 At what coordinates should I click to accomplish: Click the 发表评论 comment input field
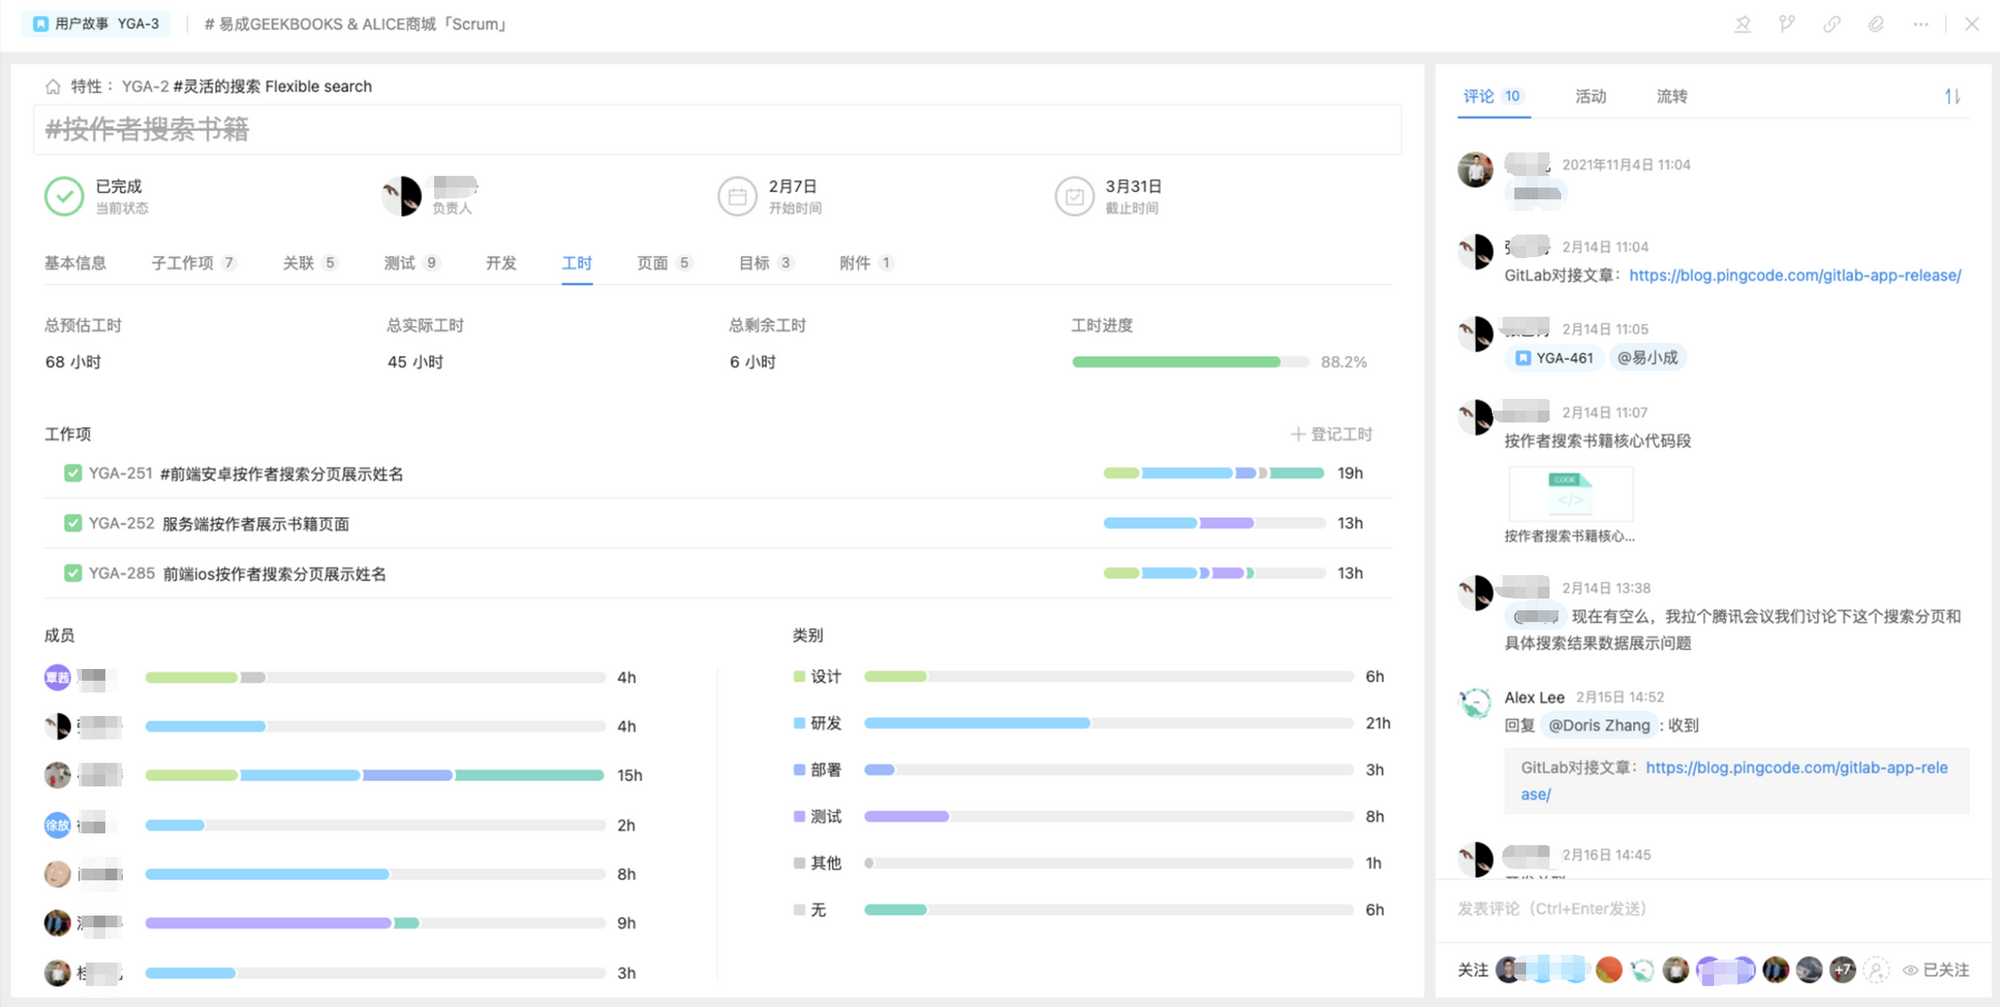click(1700, 908)
